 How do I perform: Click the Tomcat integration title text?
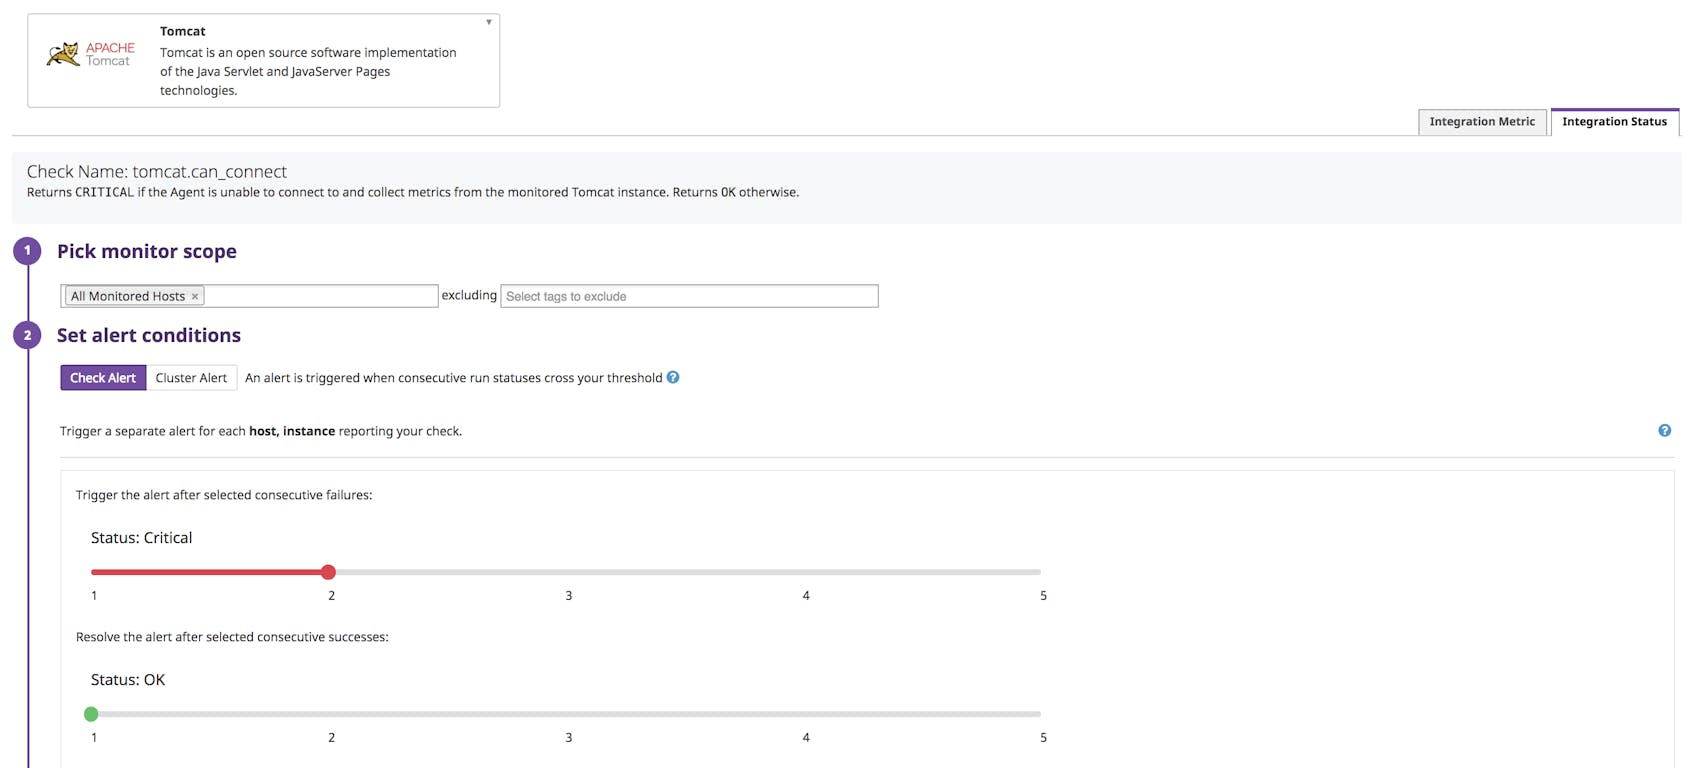tap(183, 31)
